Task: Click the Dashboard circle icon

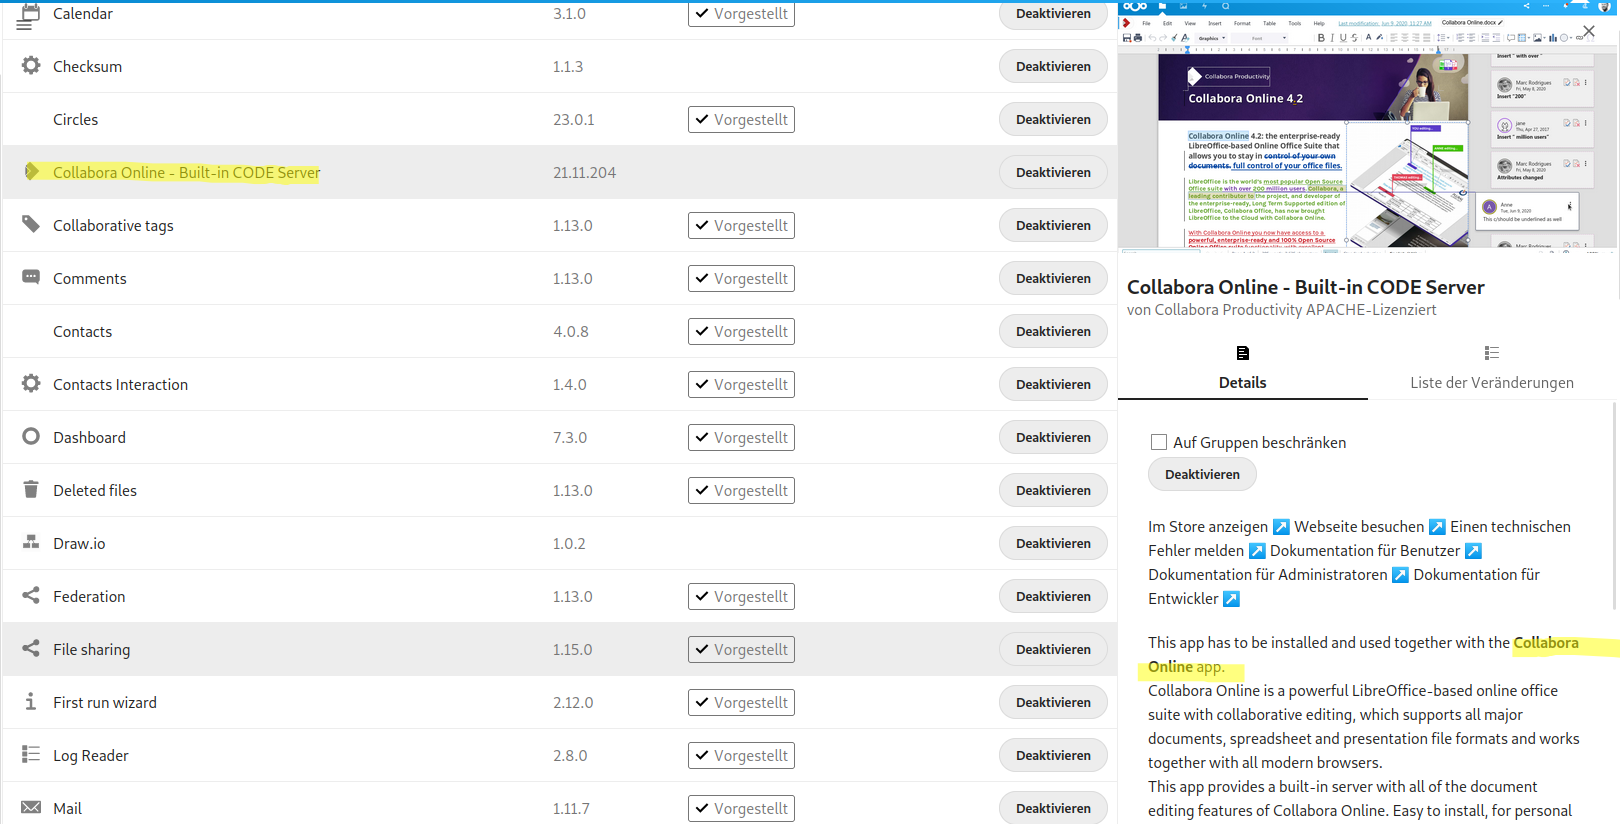Action: click(31, 436)
